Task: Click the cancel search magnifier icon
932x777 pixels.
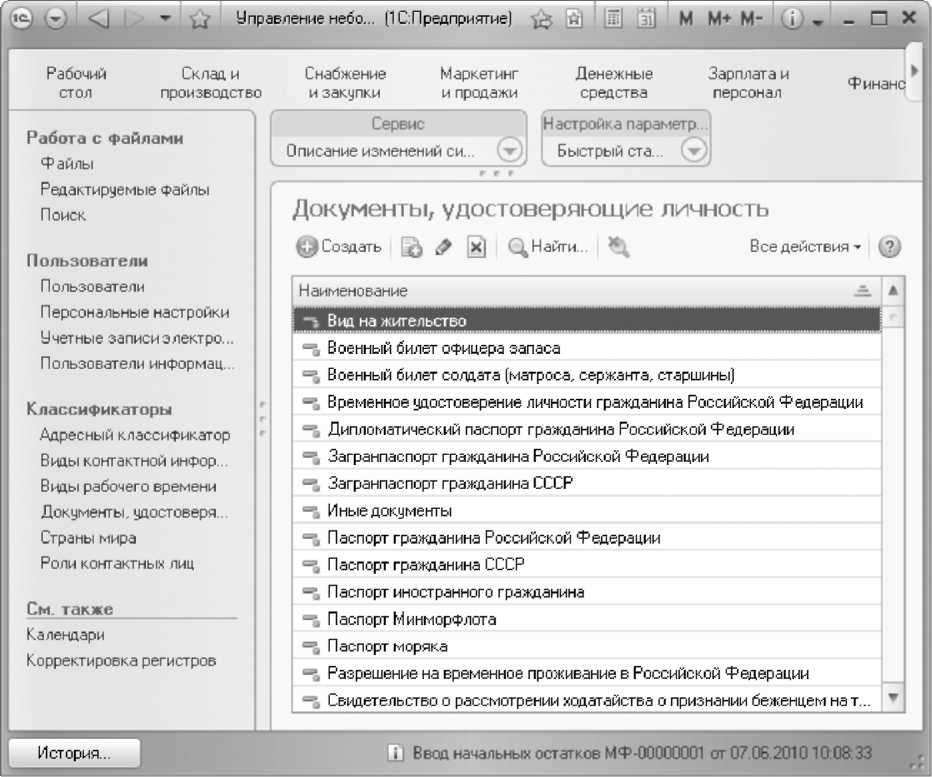Action: pos(618,247)
